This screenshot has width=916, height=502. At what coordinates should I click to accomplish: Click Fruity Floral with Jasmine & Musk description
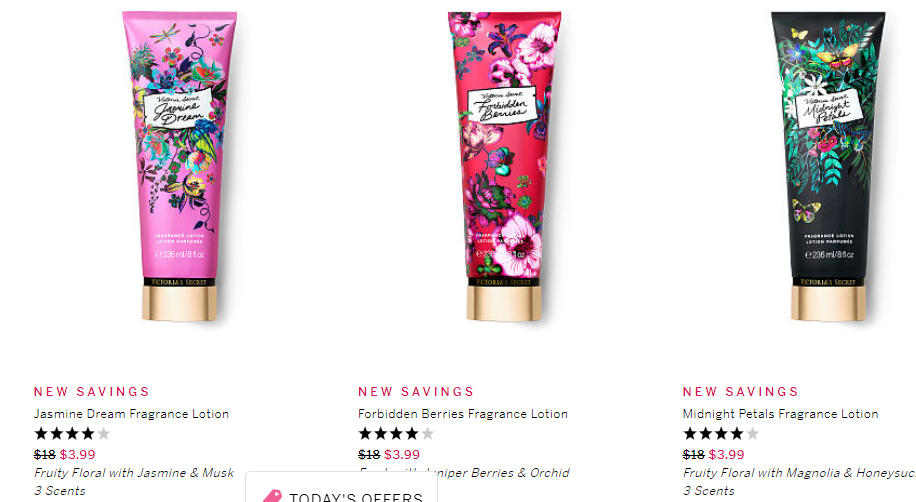134,473
